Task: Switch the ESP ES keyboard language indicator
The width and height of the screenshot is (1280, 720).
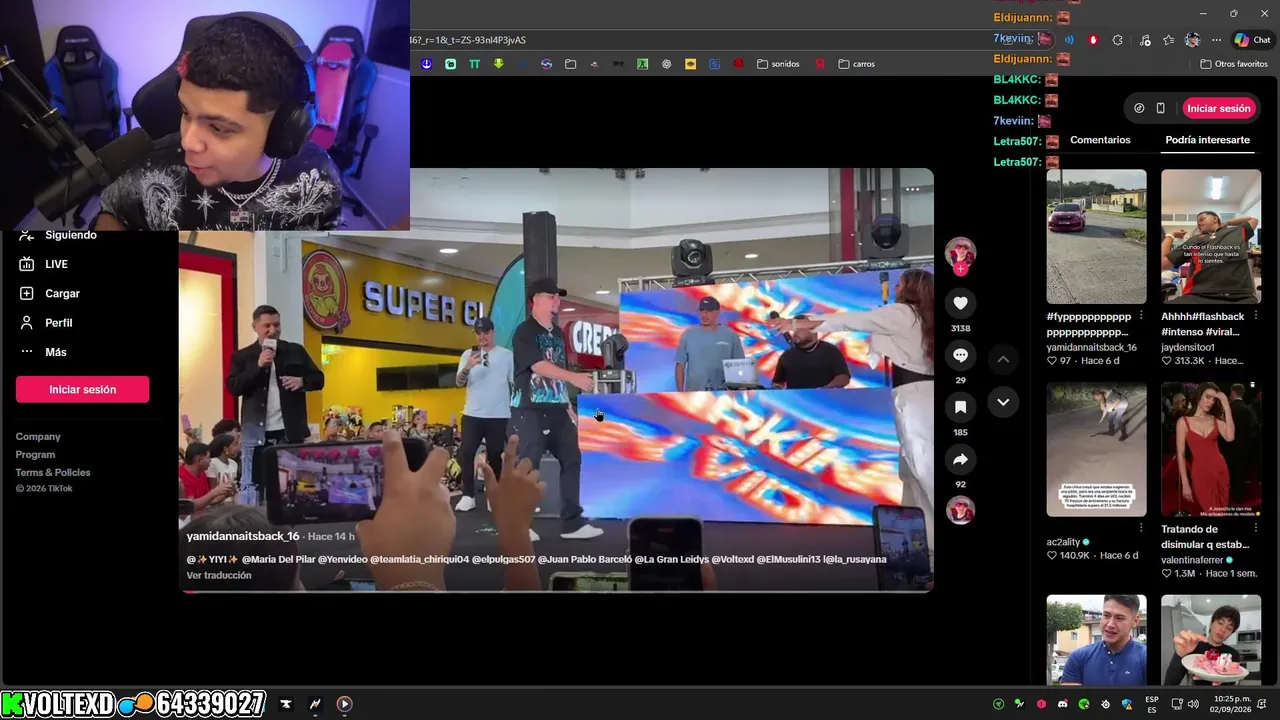Action: click(x=1152, y=704)
